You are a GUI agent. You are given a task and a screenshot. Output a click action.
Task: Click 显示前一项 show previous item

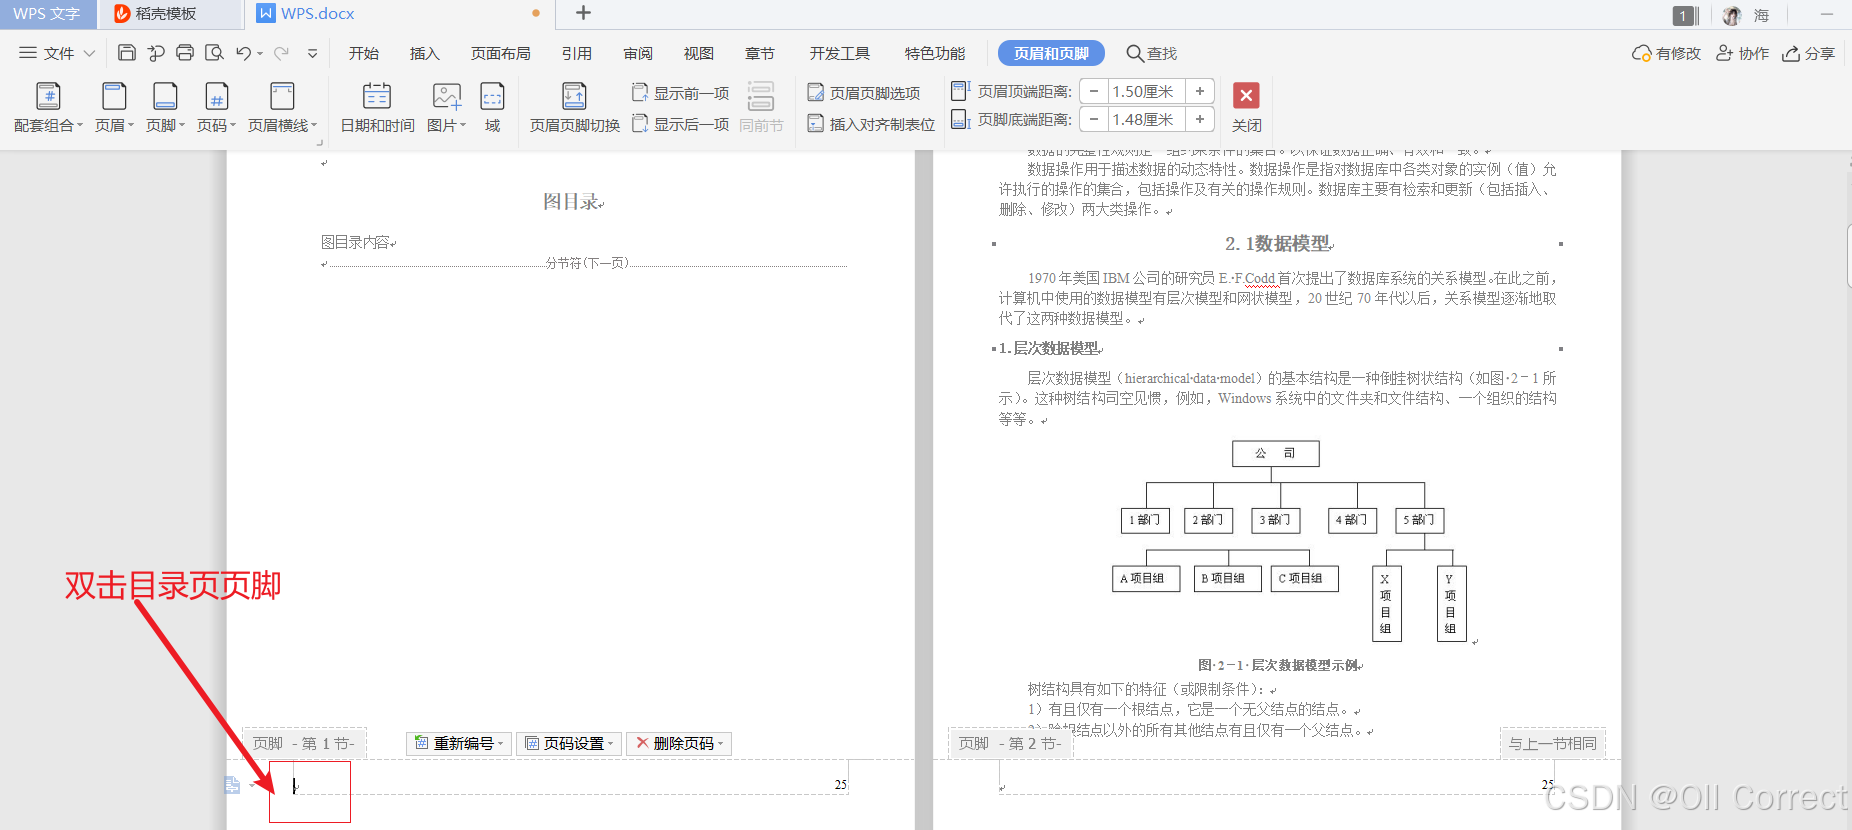(681, 93)
